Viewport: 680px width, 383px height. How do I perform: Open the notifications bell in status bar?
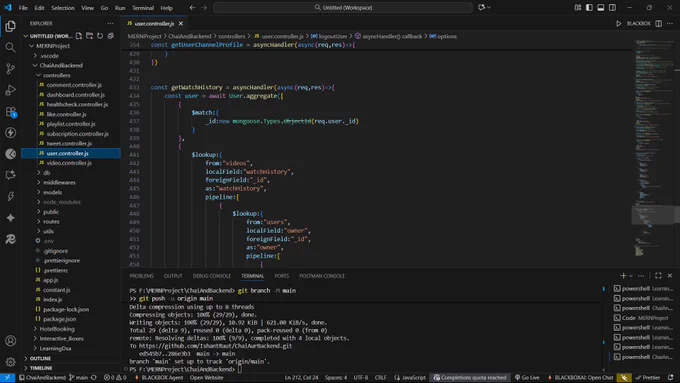click(671, 377)
